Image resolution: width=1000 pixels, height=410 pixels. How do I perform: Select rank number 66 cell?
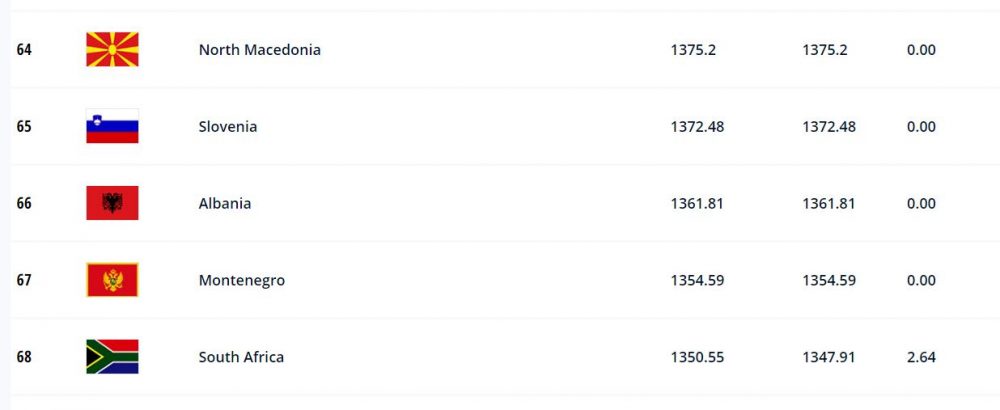24,203
